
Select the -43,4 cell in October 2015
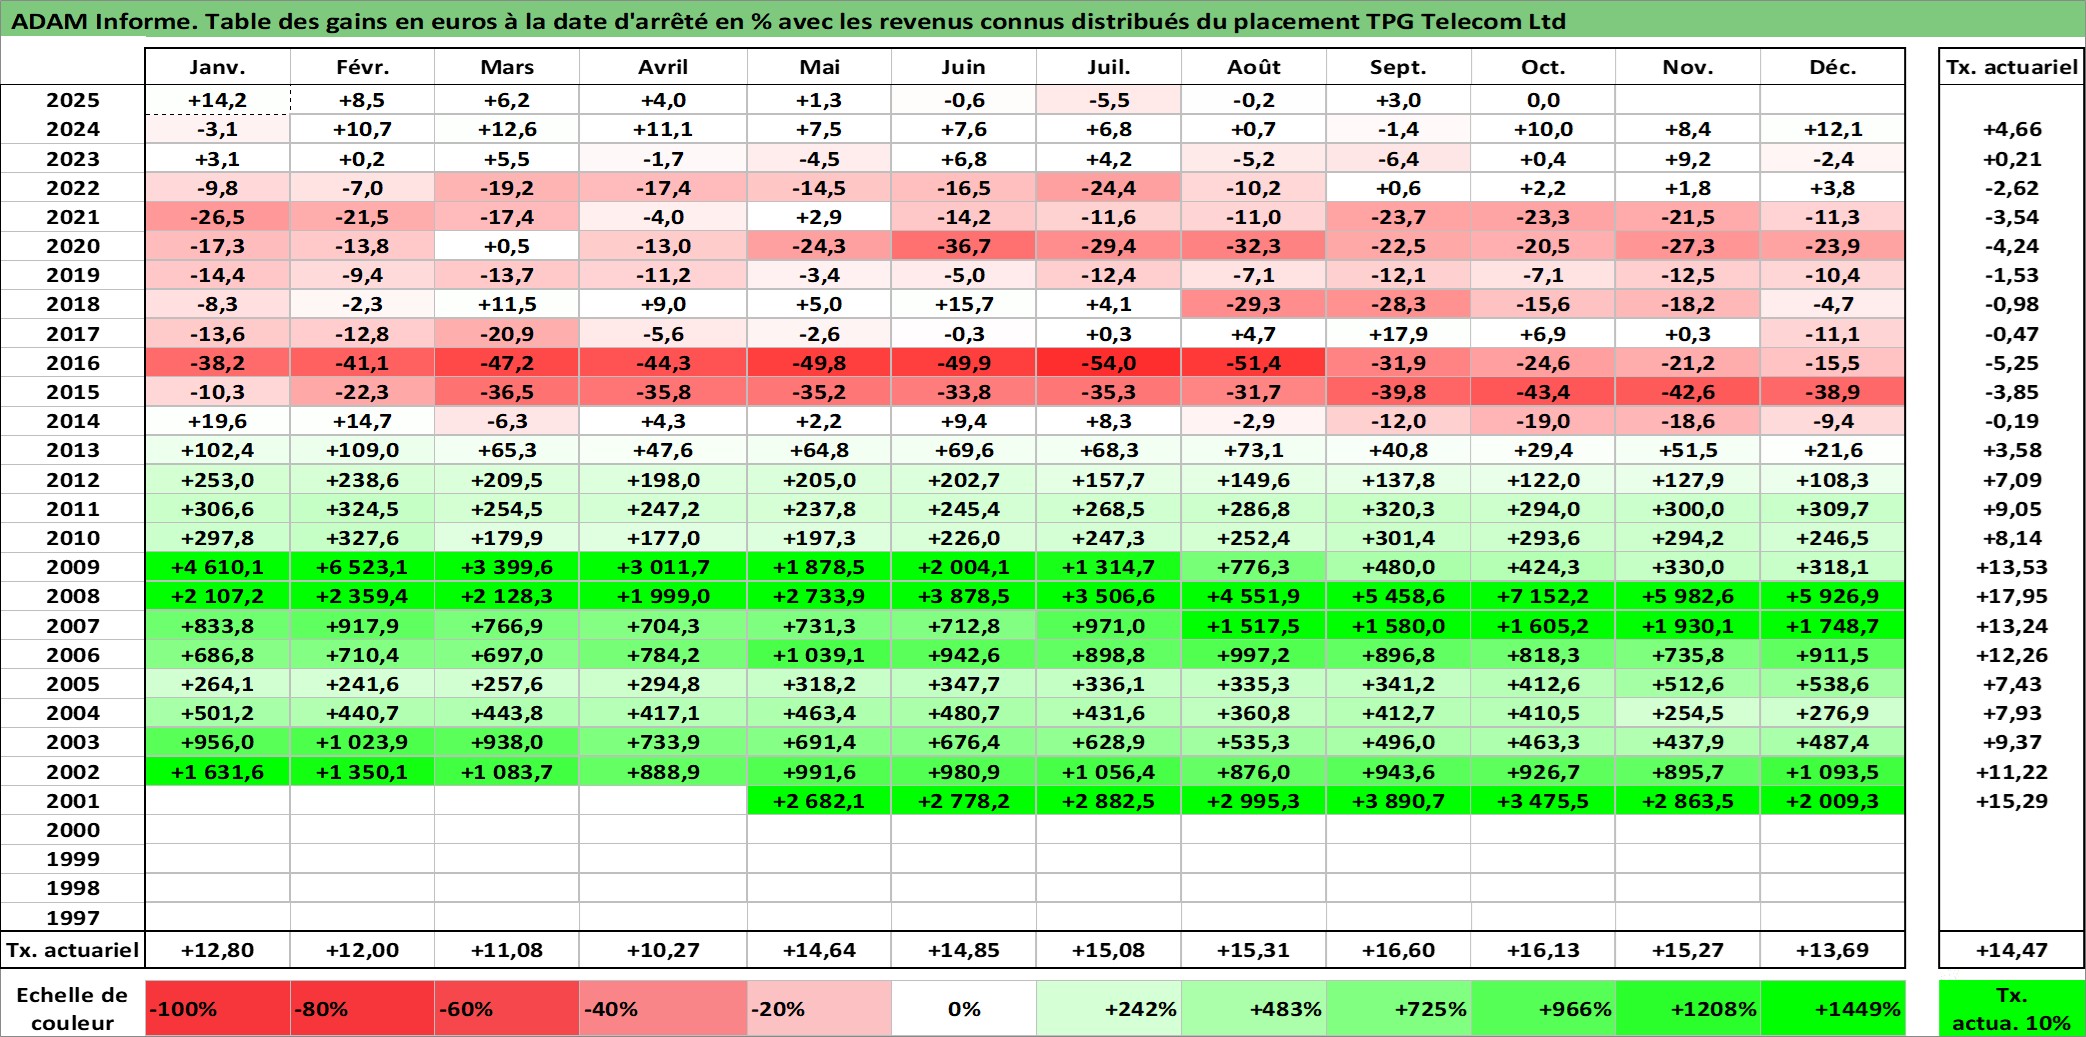coord(1543,392)
